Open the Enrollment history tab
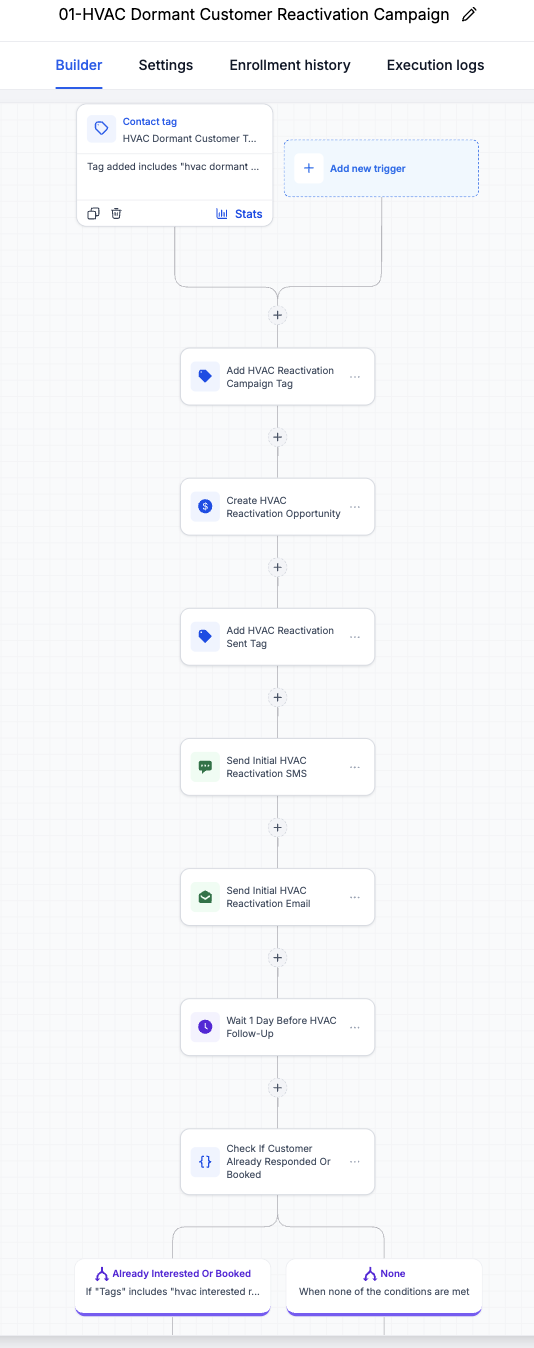Viewport: 534px width, 1348px height. pos(290,65)
